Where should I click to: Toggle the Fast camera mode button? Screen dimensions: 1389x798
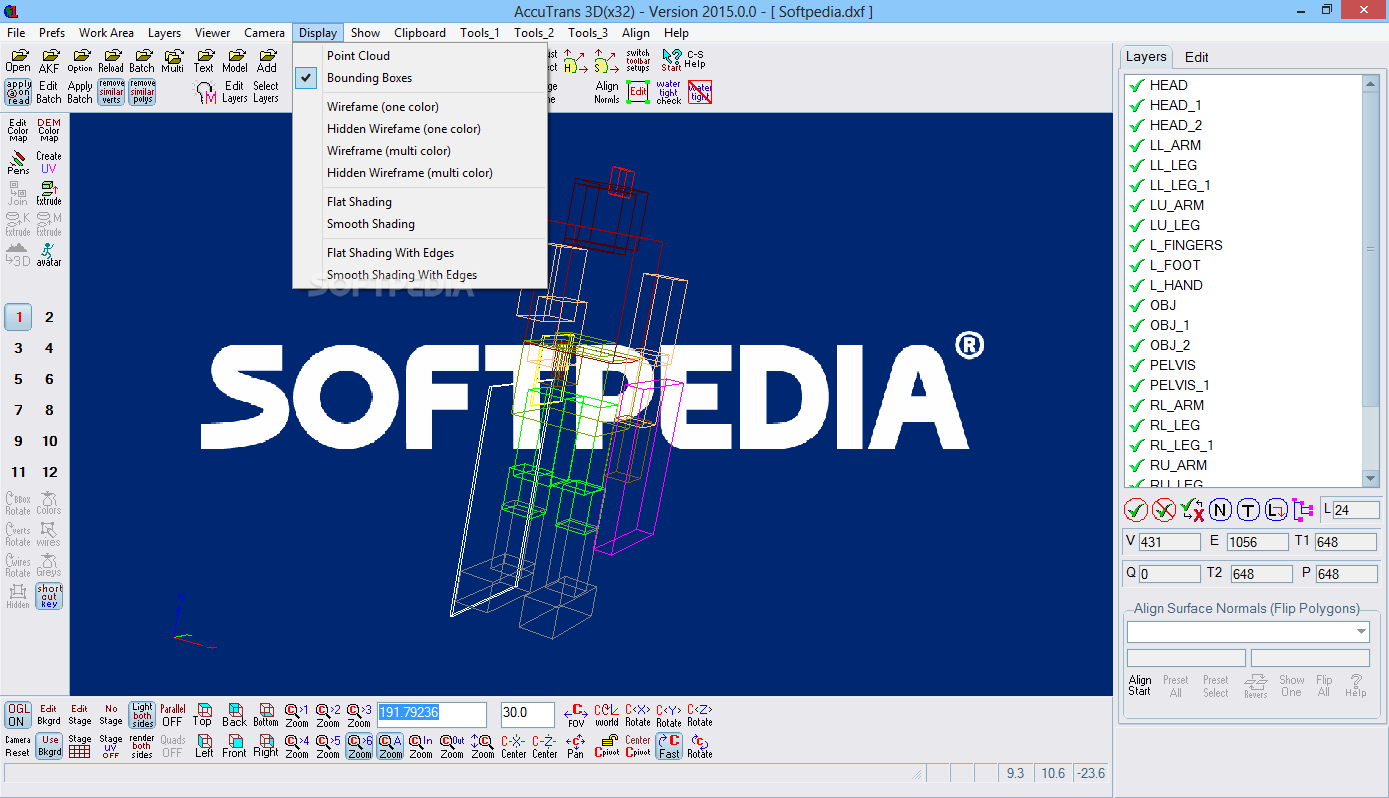(669, 746)
